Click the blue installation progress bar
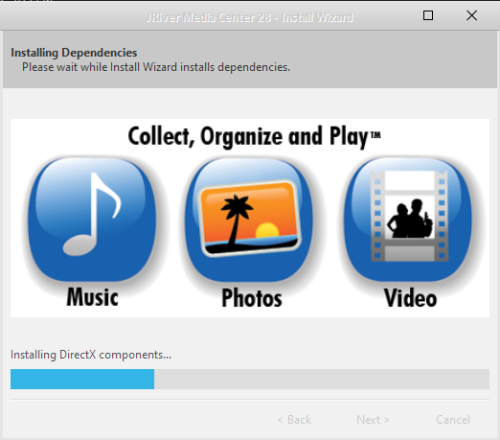The image size is (500, 440). click(250, 379)
